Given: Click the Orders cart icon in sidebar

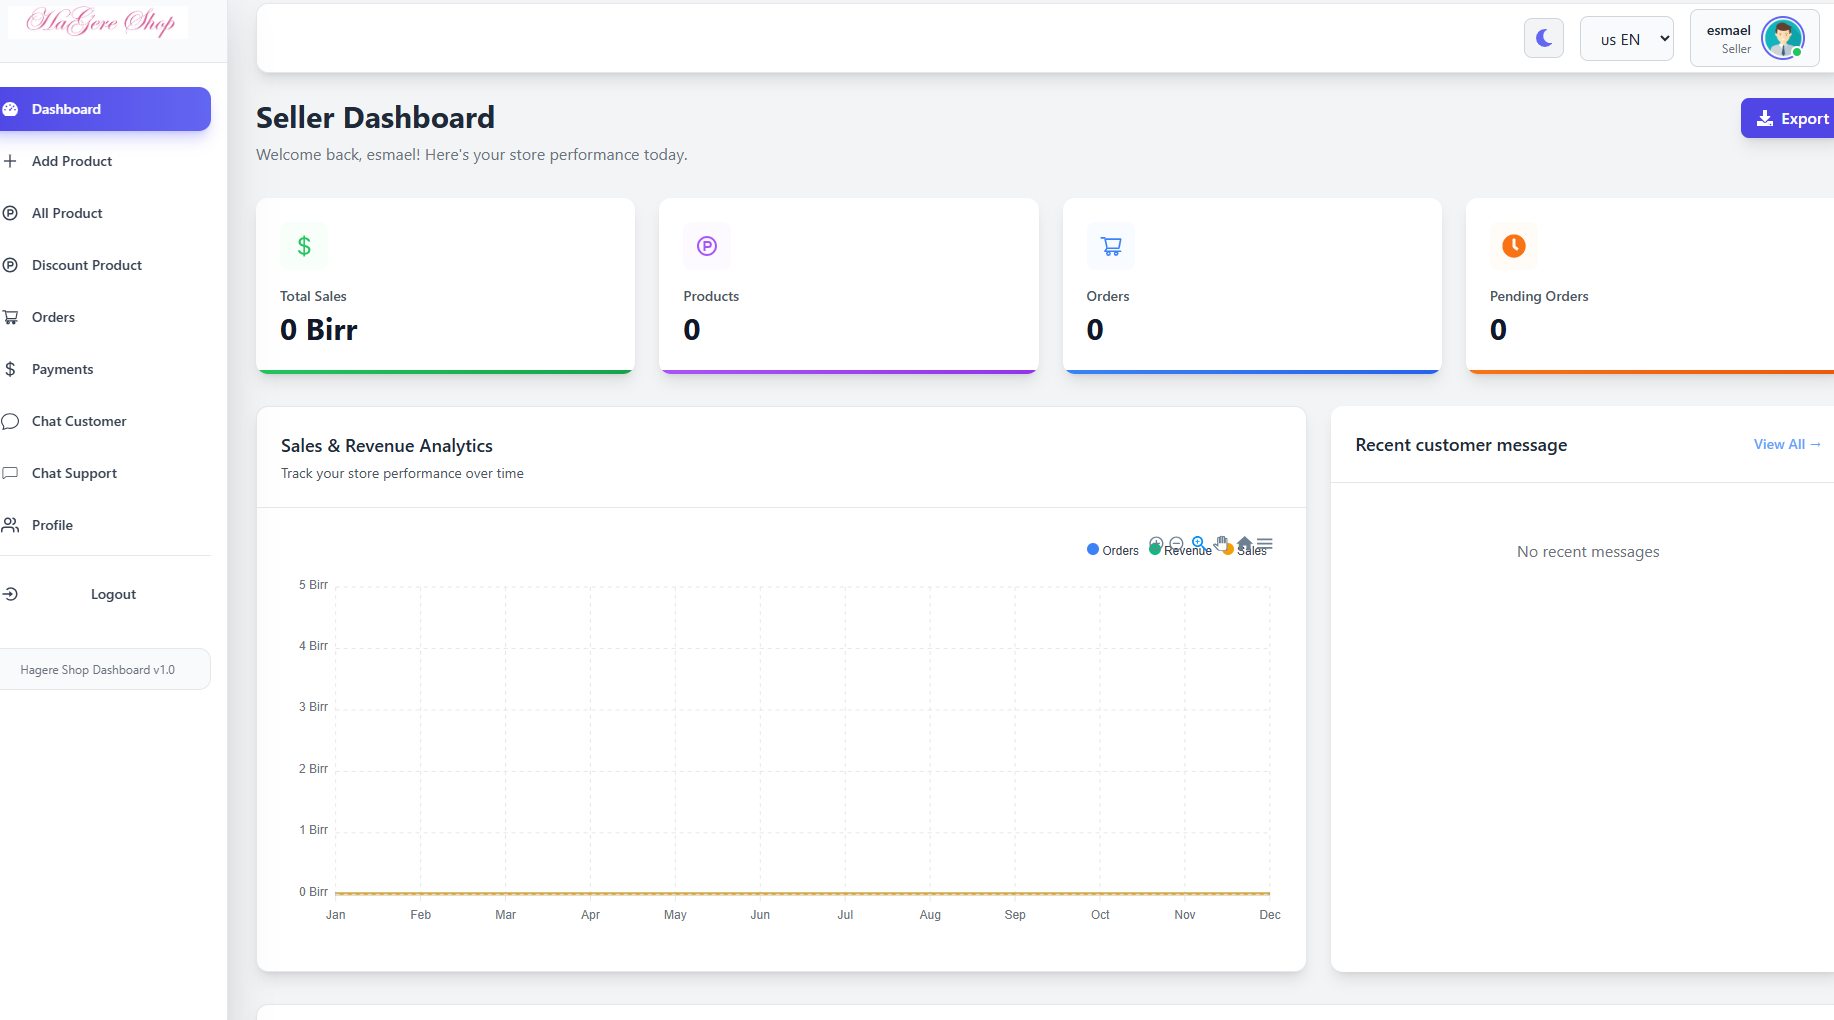Looking at the screenshot, I should [10, 317].
